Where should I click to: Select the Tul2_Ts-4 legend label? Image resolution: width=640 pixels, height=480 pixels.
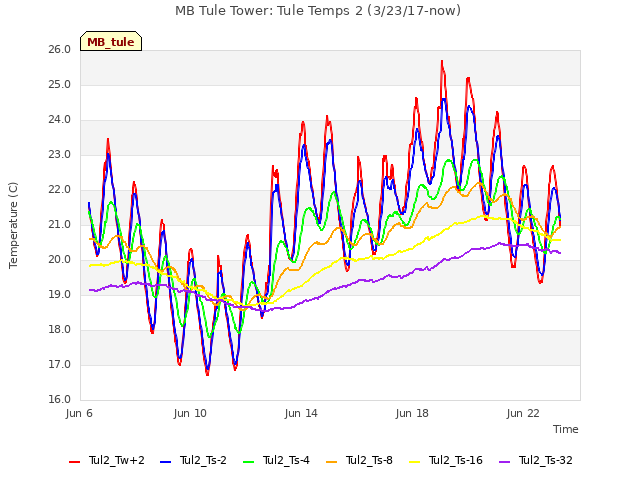click(286, 460)
